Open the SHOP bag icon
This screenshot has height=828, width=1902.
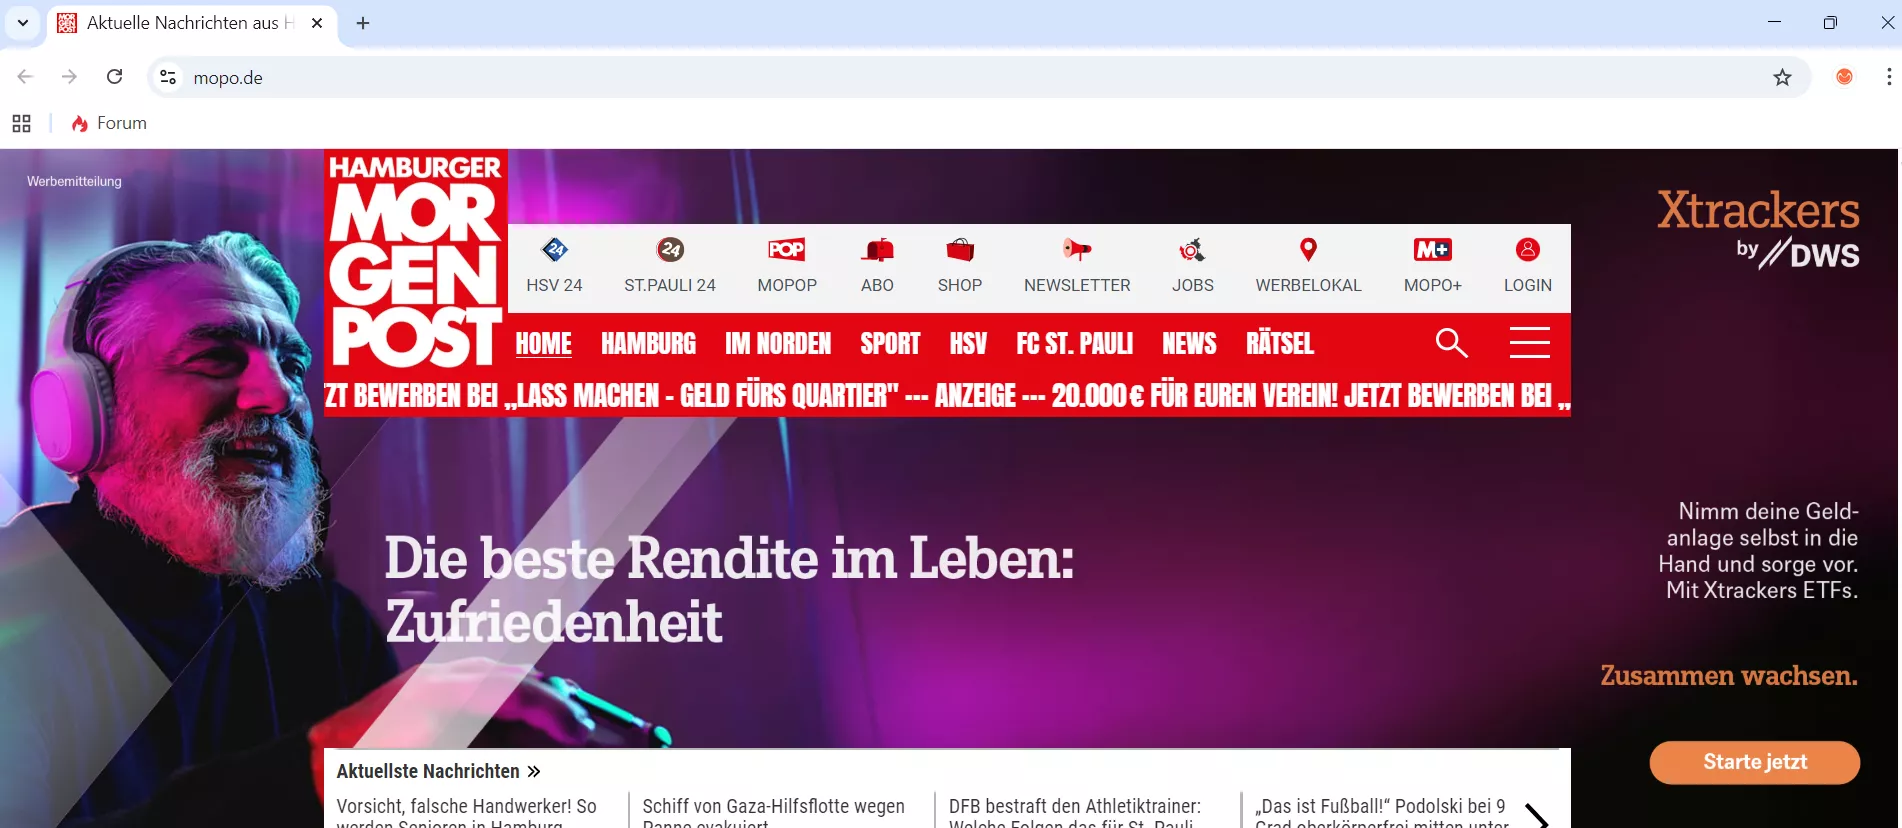(x=960, y=250)
